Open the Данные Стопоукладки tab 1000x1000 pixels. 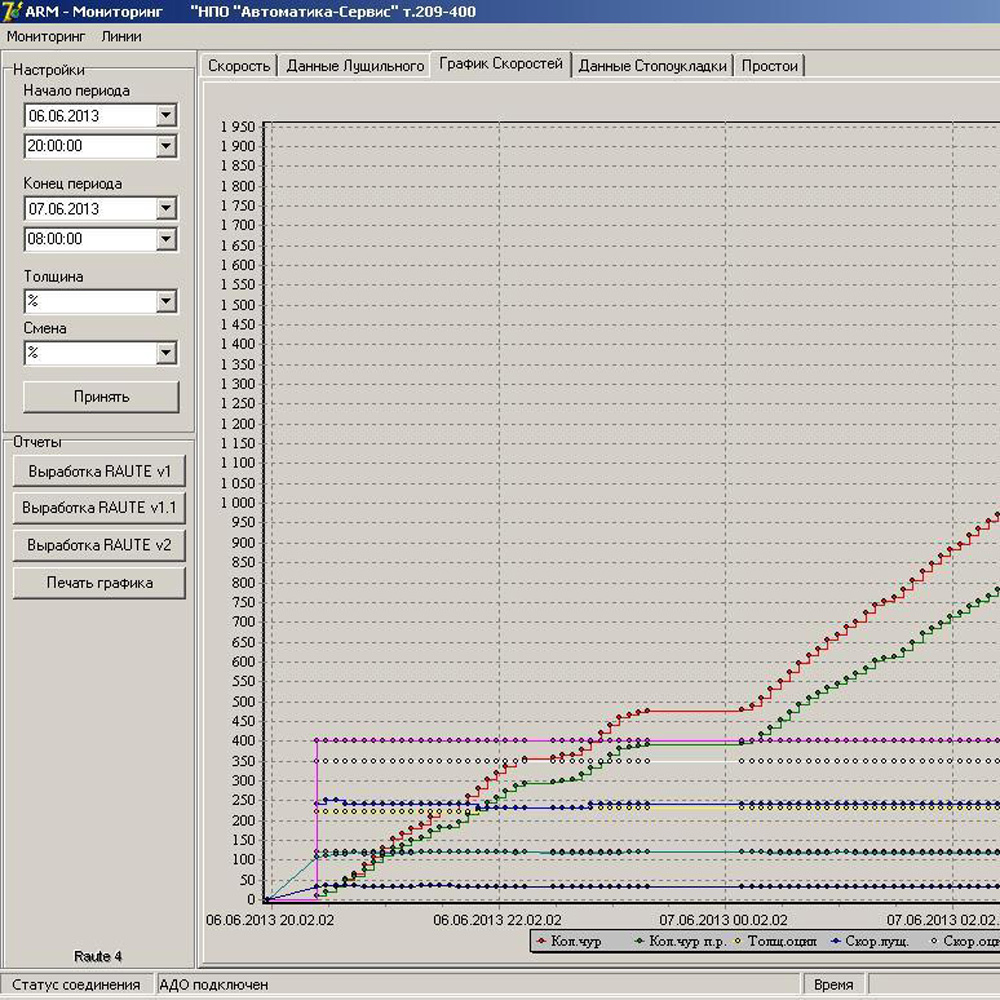click(x=652, y=66)
